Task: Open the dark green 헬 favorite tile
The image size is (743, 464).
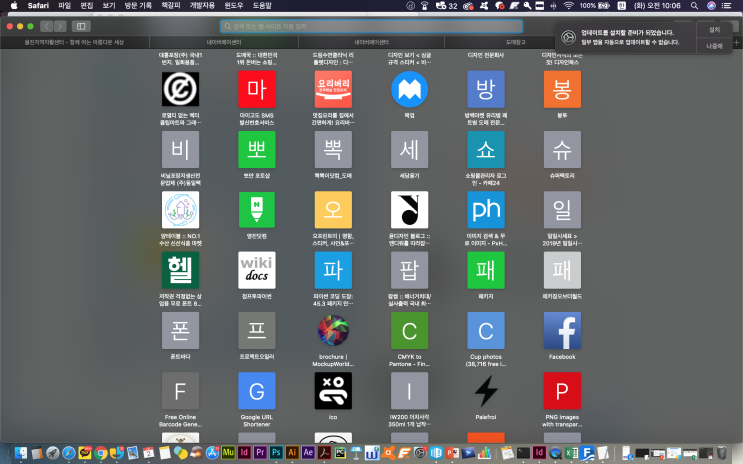Action: pos(180,270)
